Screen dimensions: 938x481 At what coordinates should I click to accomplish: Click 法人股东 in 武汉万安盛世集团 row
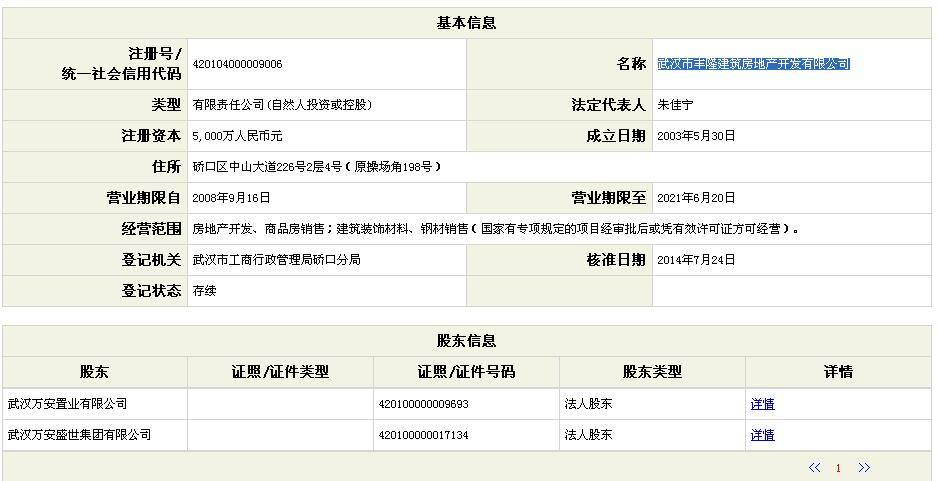588,435
